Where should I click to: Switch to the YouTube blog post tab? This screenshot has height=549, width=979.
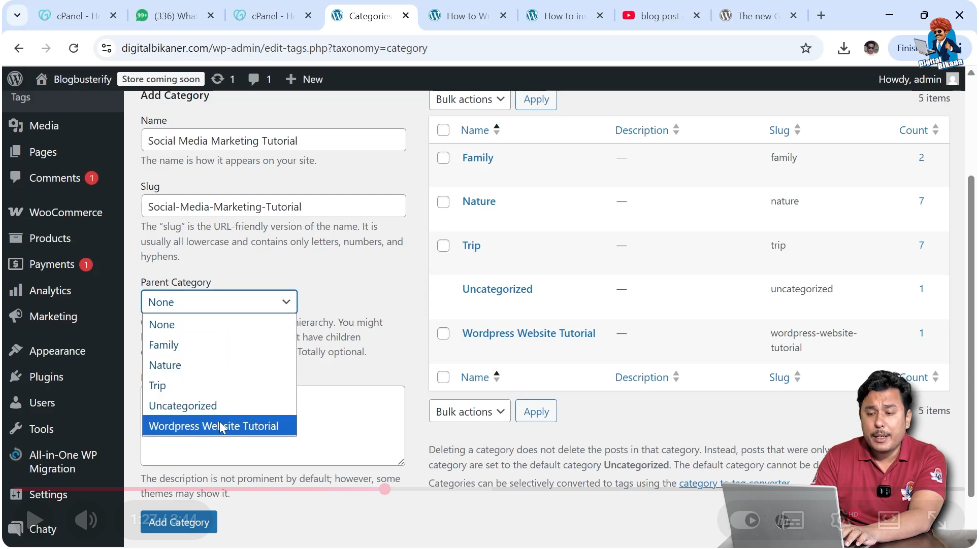(x=660, y=16)
